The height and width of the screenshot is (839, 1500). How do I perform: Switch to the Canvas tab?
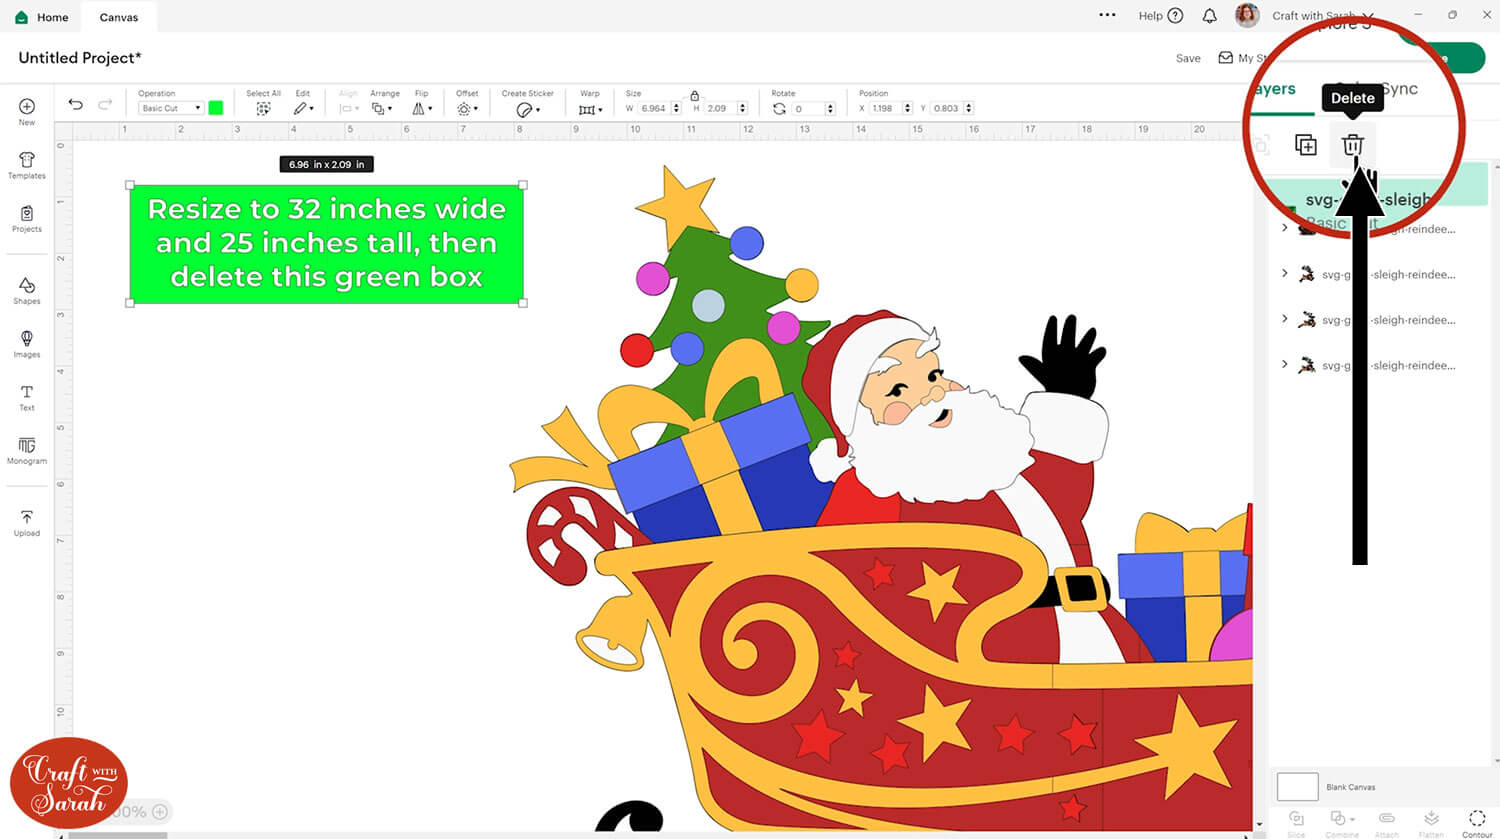point(118,16)
